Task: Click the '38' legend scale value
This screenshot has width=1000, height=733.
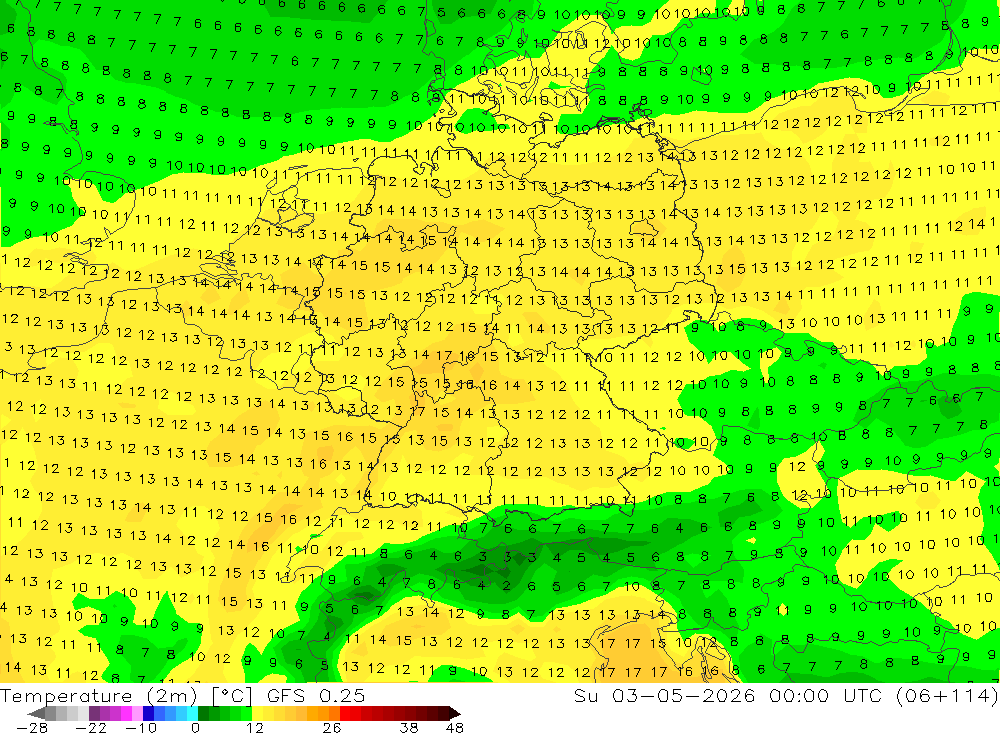Action: tap(408, 728)
